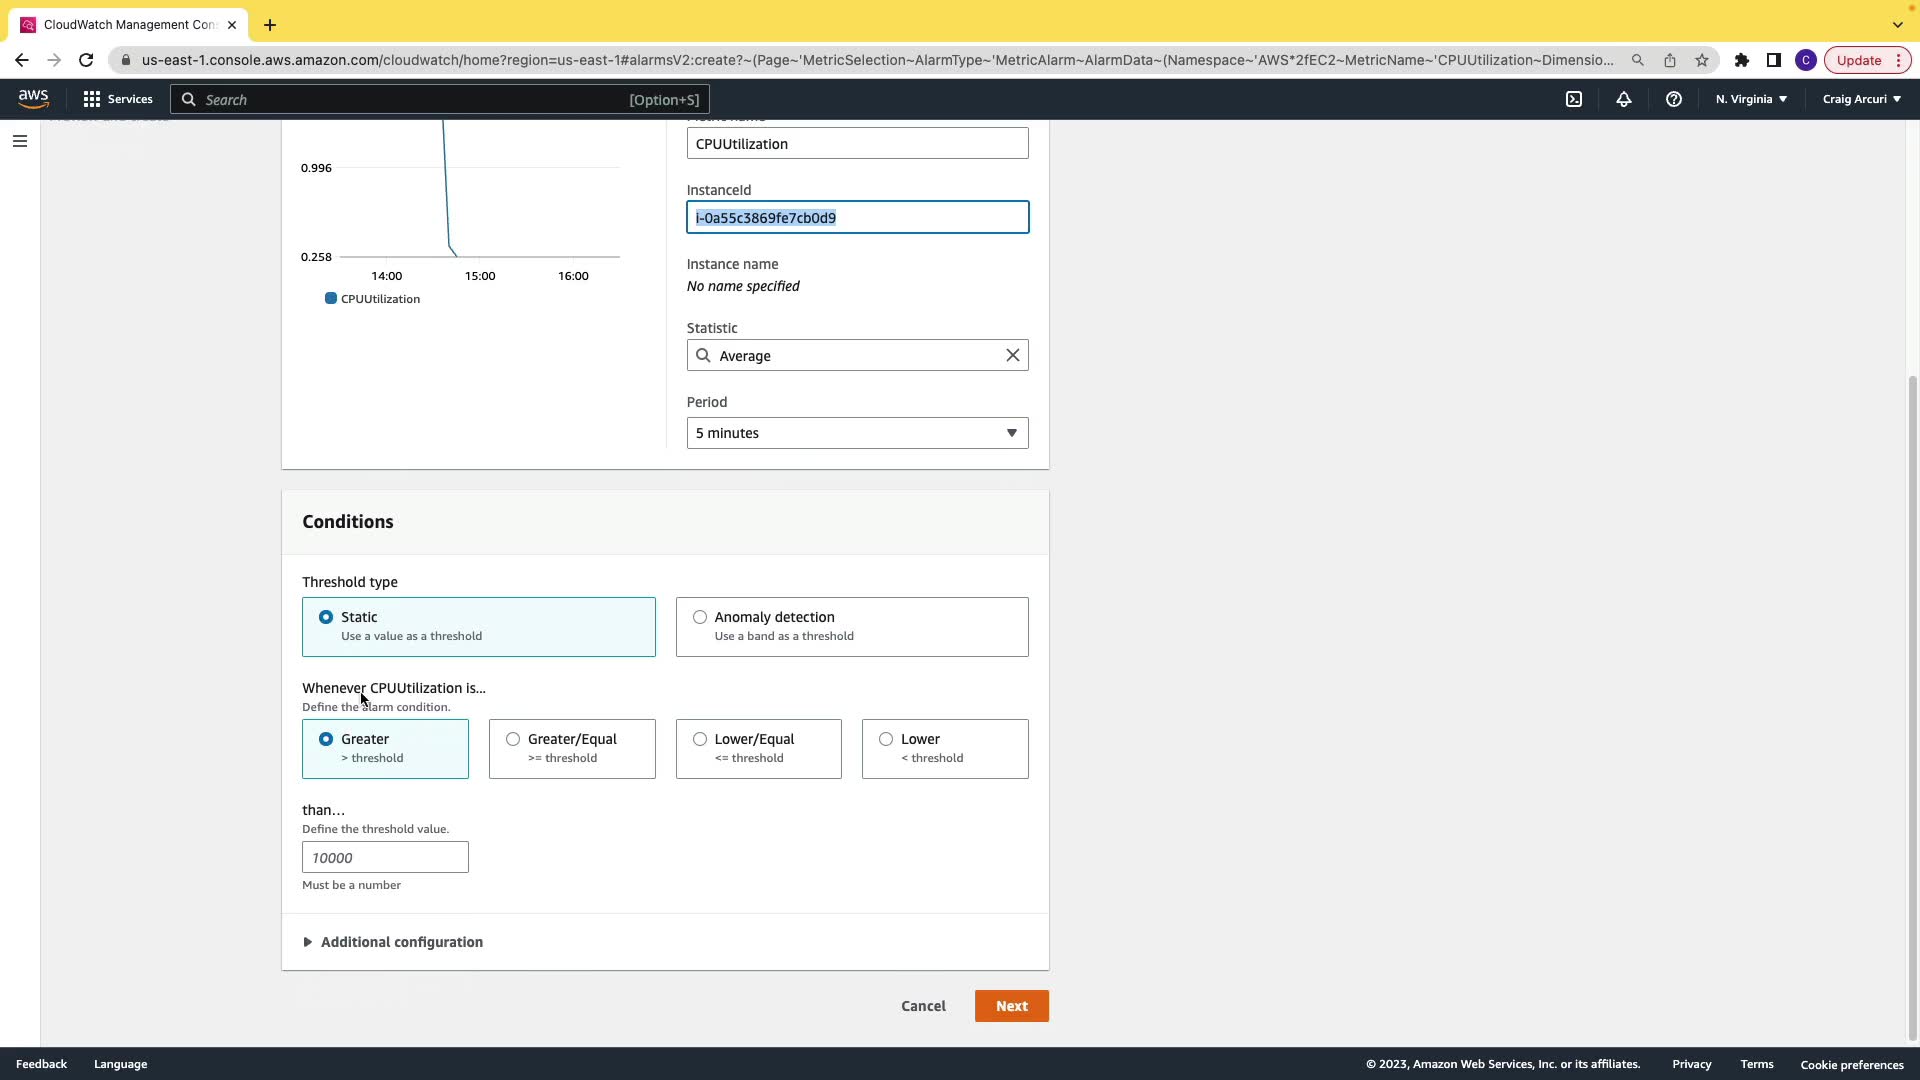Select the Greater/Equal condition option
This screenshot has width=1920, height=1080.
513,739
